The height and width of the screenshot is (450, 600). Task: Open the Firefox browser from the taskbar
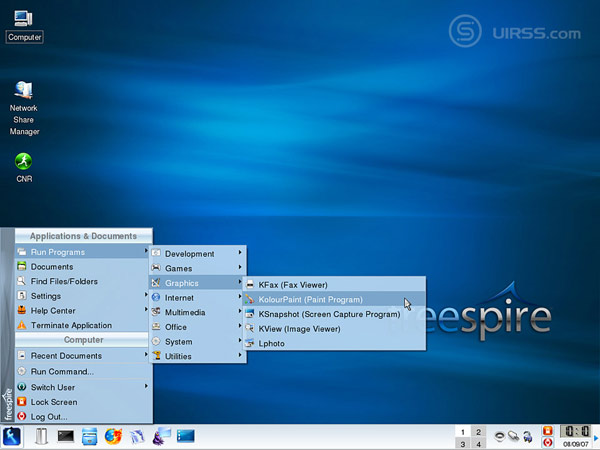[x=113, y=436]
